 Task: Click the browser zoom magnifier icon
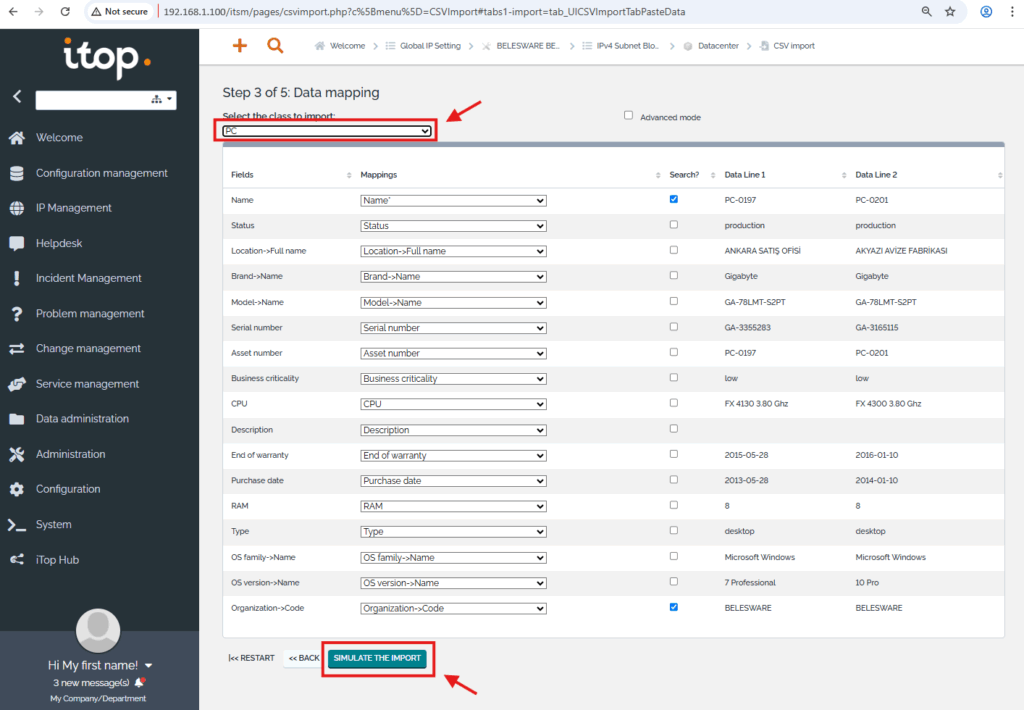pyautogui.click(x=927, y=12)
